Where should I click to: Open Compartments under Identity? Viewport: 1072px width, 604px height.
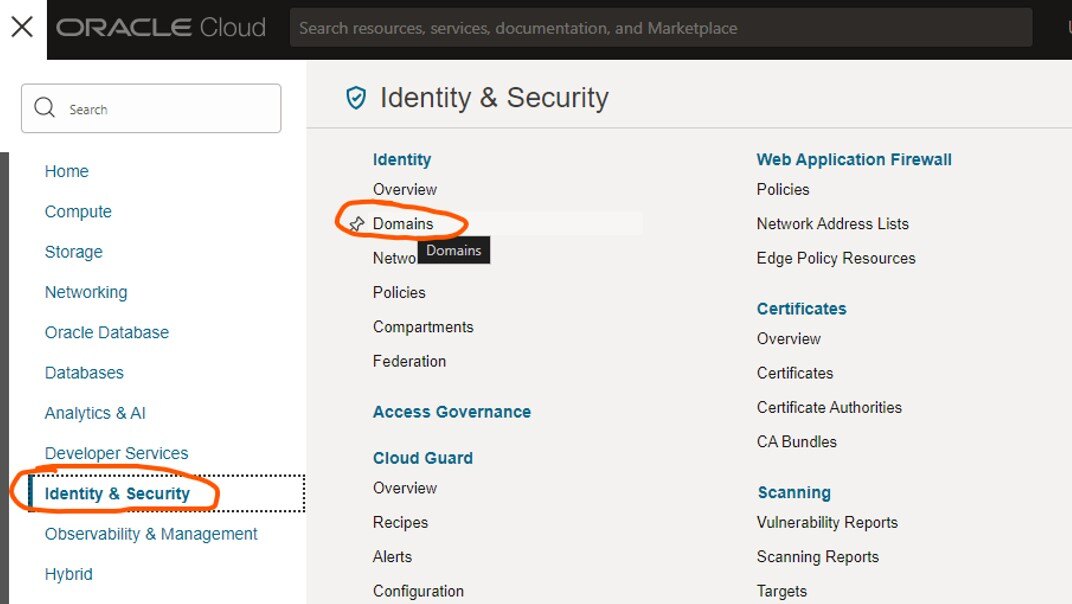click(x=423, y=327)
